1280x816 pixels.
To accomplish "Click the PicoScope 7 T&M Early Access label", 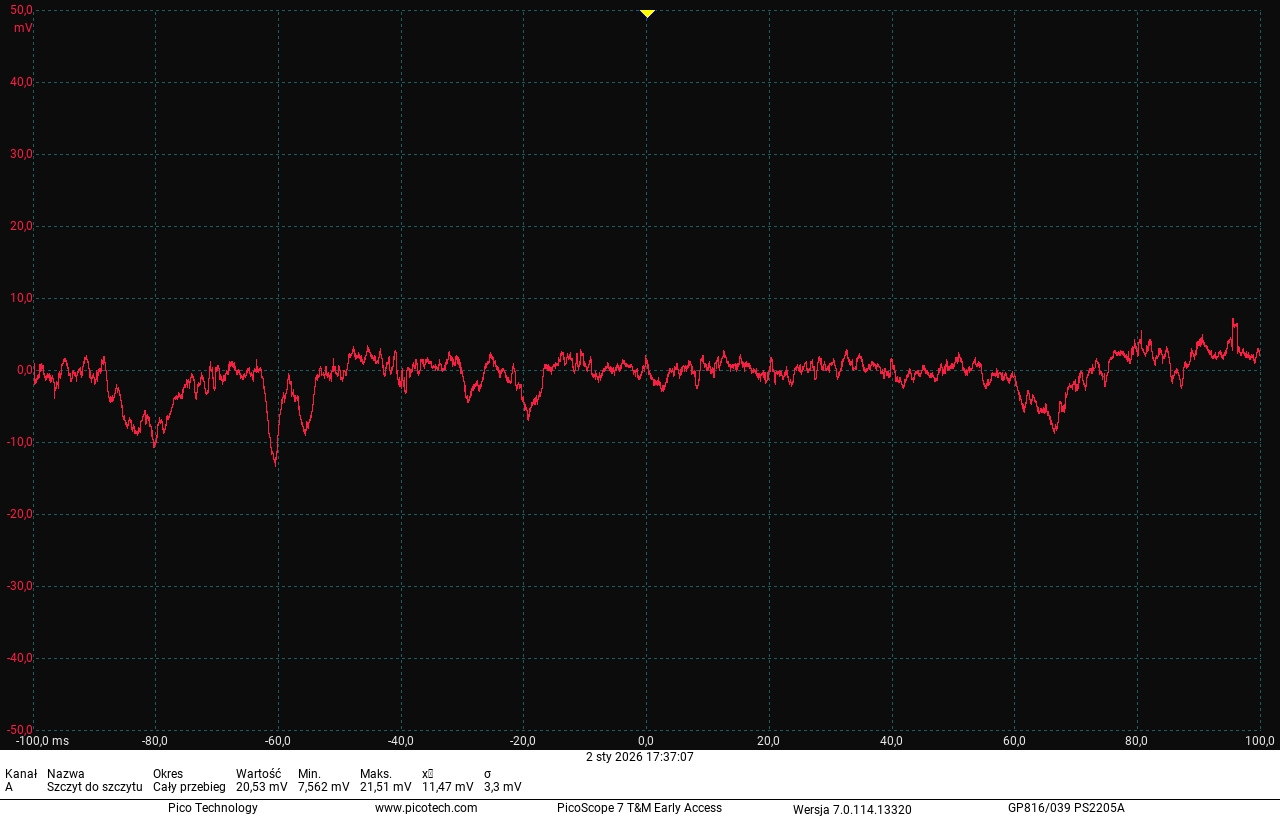I will click(639, 808).
